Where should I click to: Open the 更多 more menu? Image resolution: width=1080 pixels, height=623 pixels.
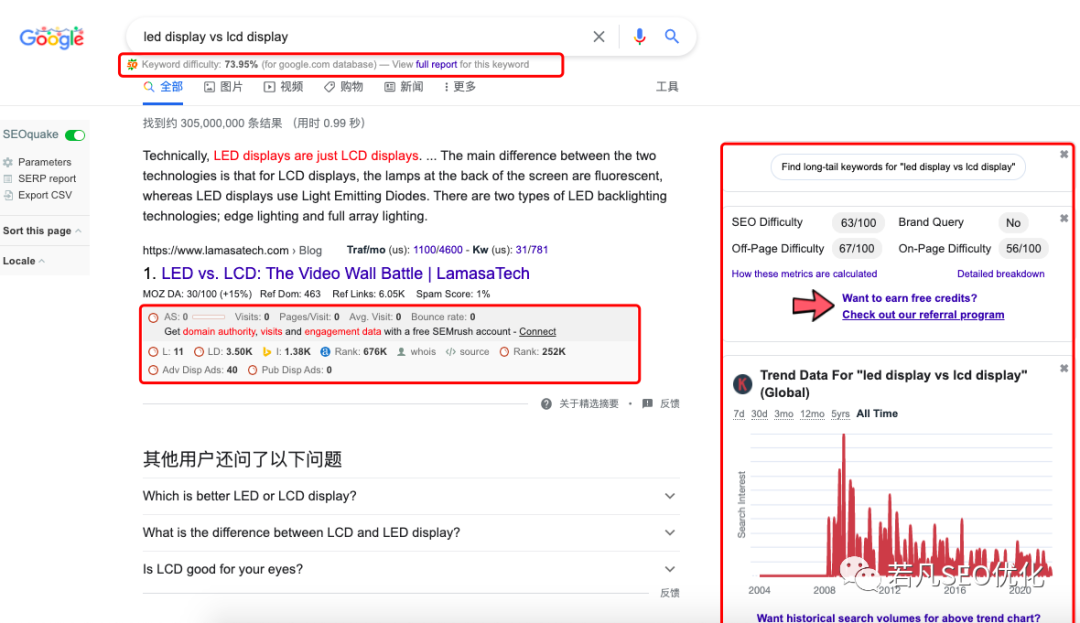459,87
